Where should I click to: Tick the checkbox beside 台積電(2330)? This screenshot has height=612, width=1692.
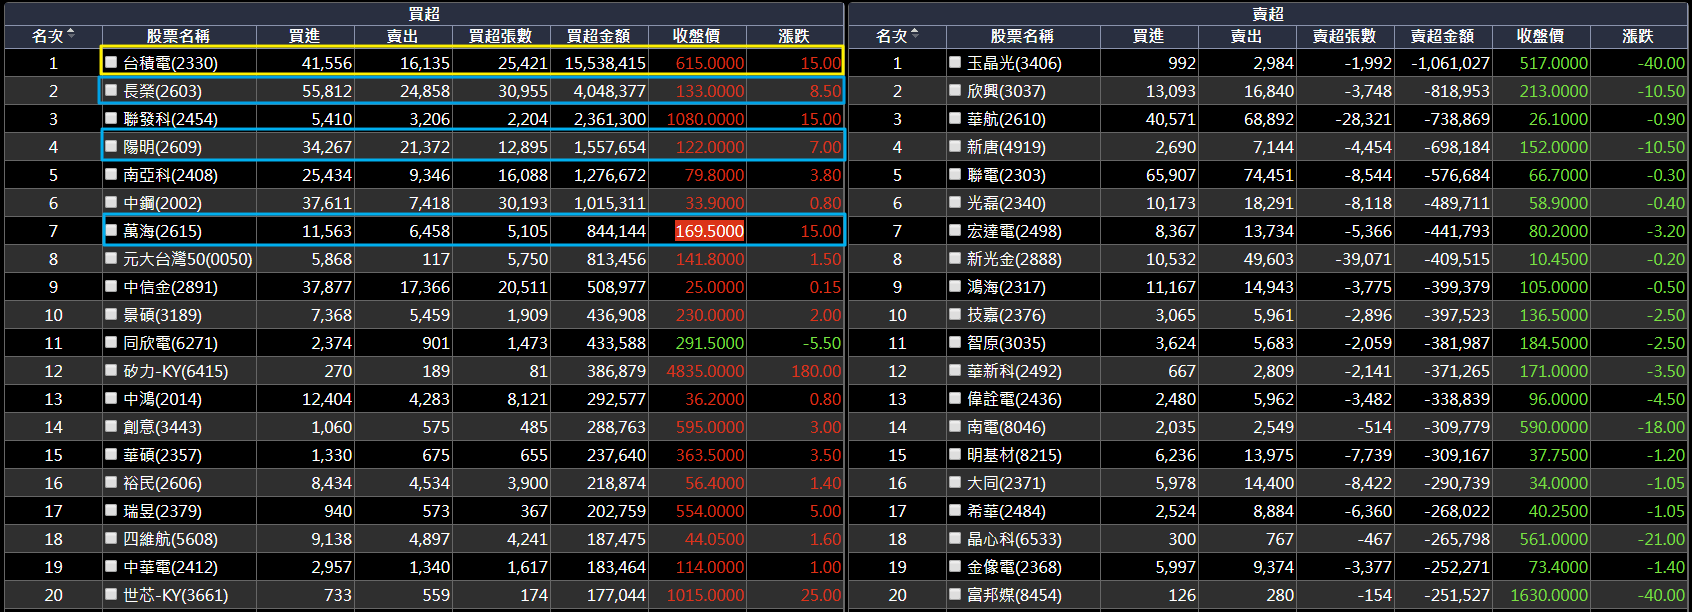coord(112,62)
